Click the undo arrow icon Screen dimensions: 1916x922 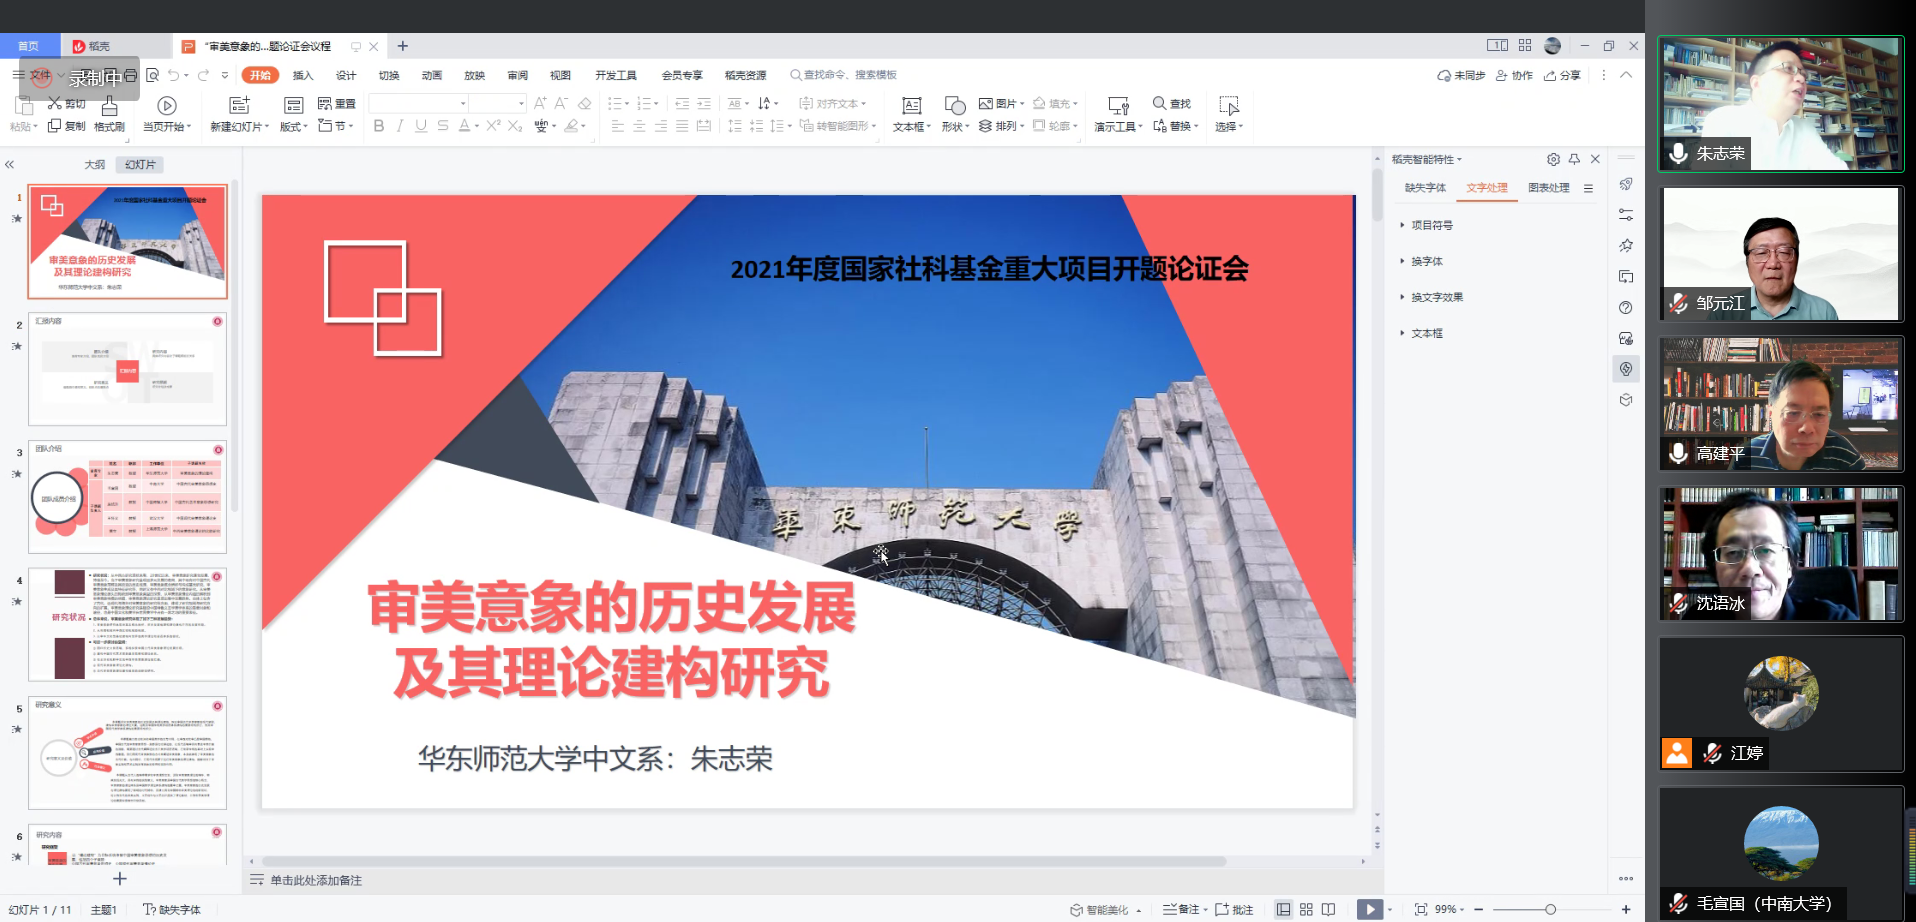(174, 75)
